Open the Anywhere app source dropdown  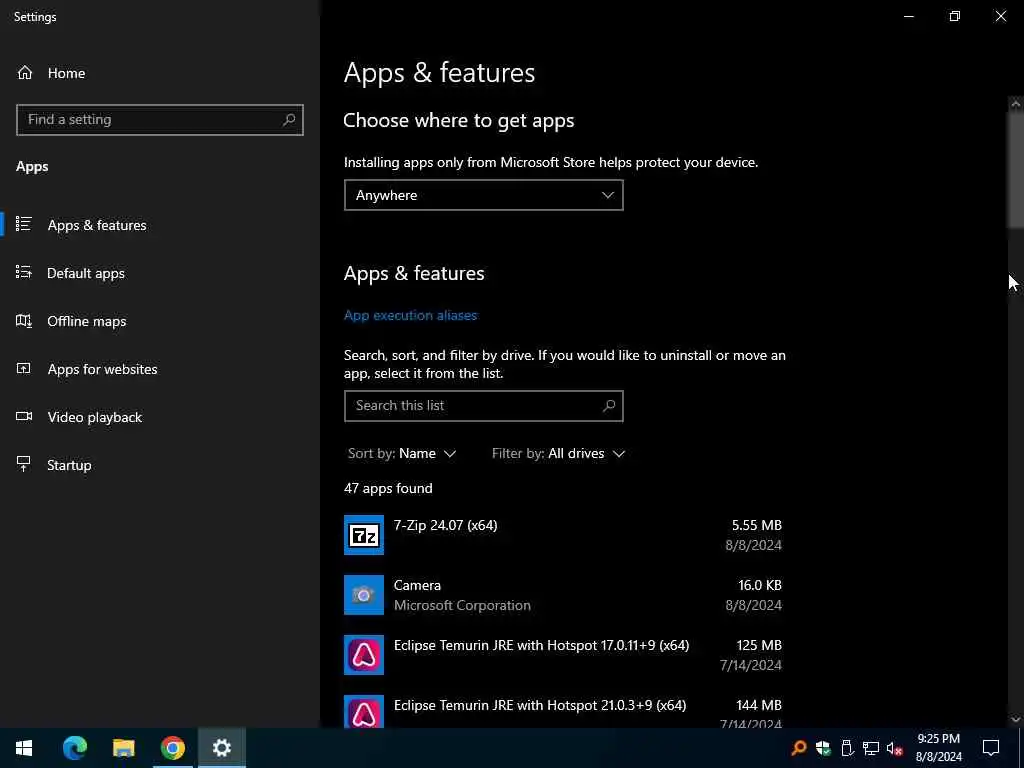(x=484, y=195)
